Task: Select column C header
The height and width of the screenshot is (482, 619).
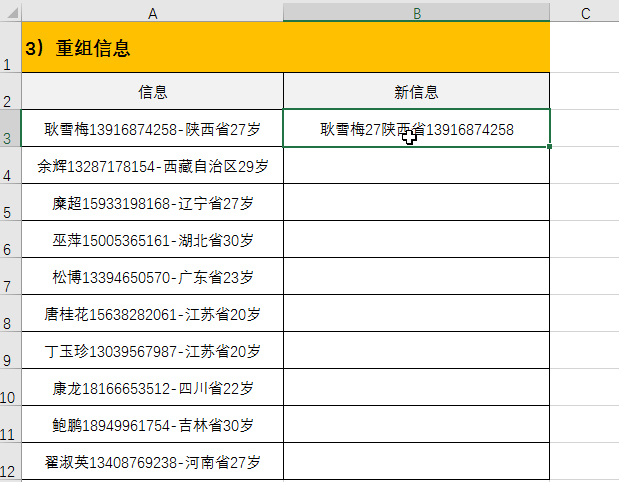Action: (585, 14)
